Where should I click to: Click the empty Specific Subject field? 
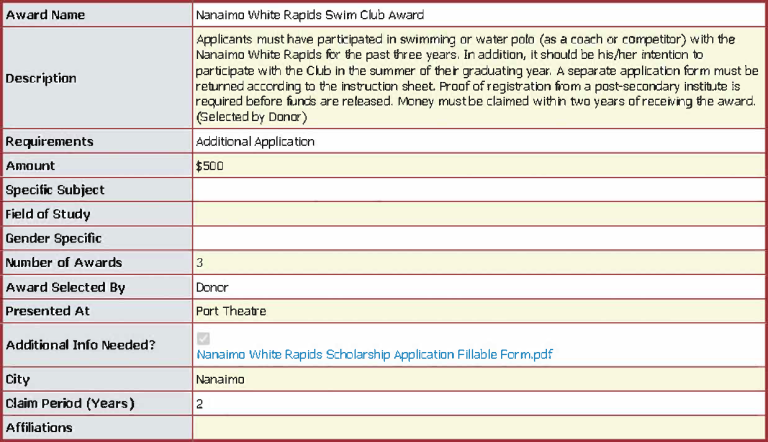coord(476,190)
